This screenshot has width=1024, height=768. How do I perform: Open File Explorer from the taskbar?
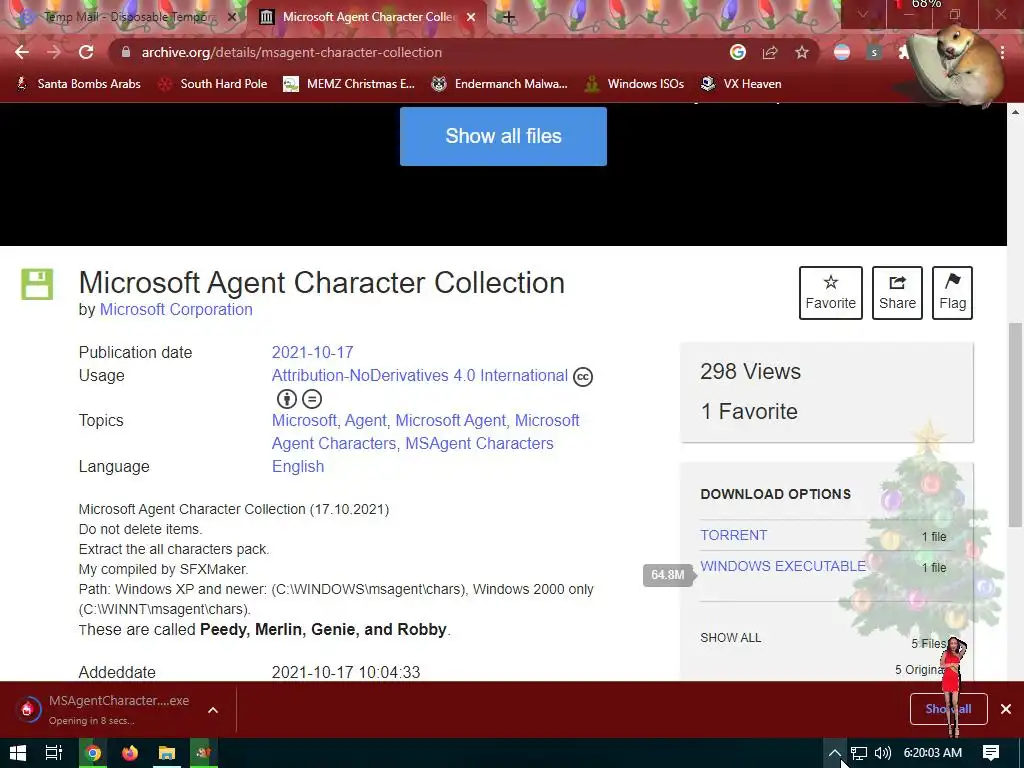click(x=167, y=753)
